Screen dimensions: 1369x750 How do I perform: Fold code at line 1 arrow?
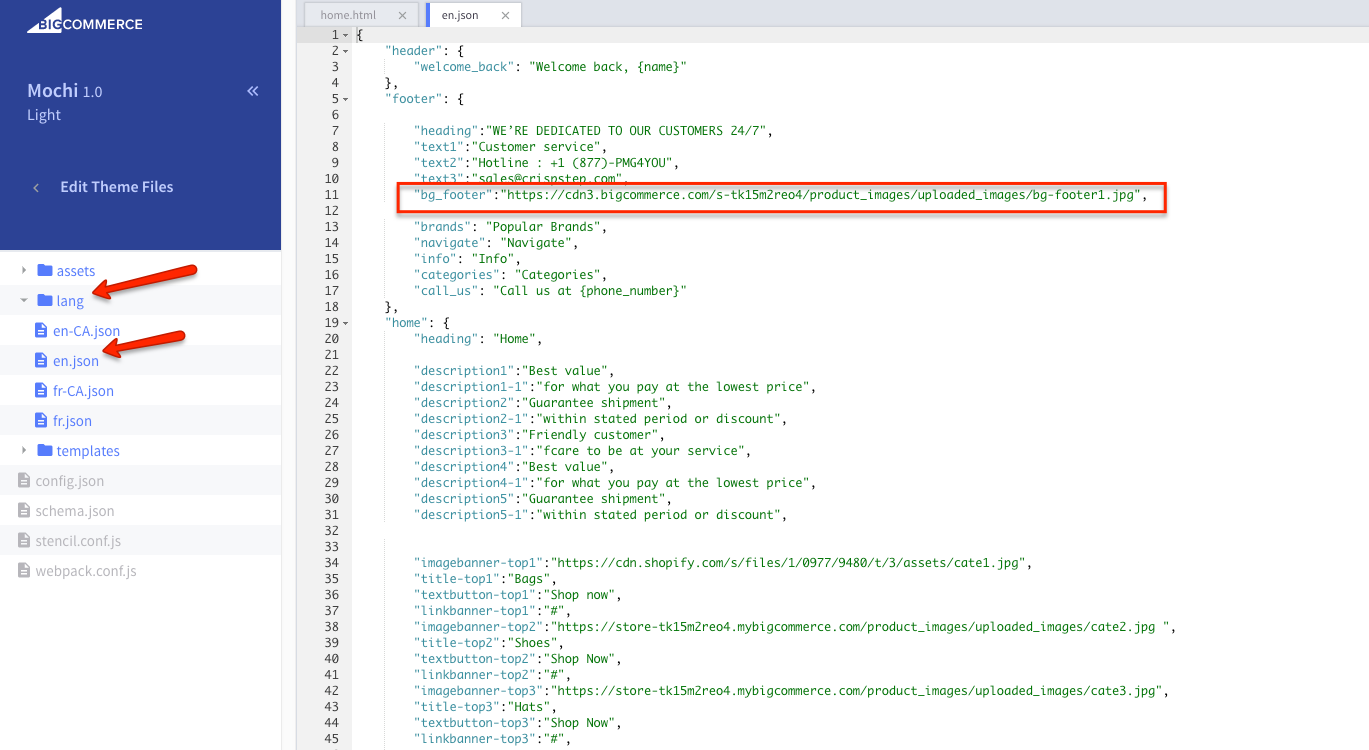coord(345,35)
